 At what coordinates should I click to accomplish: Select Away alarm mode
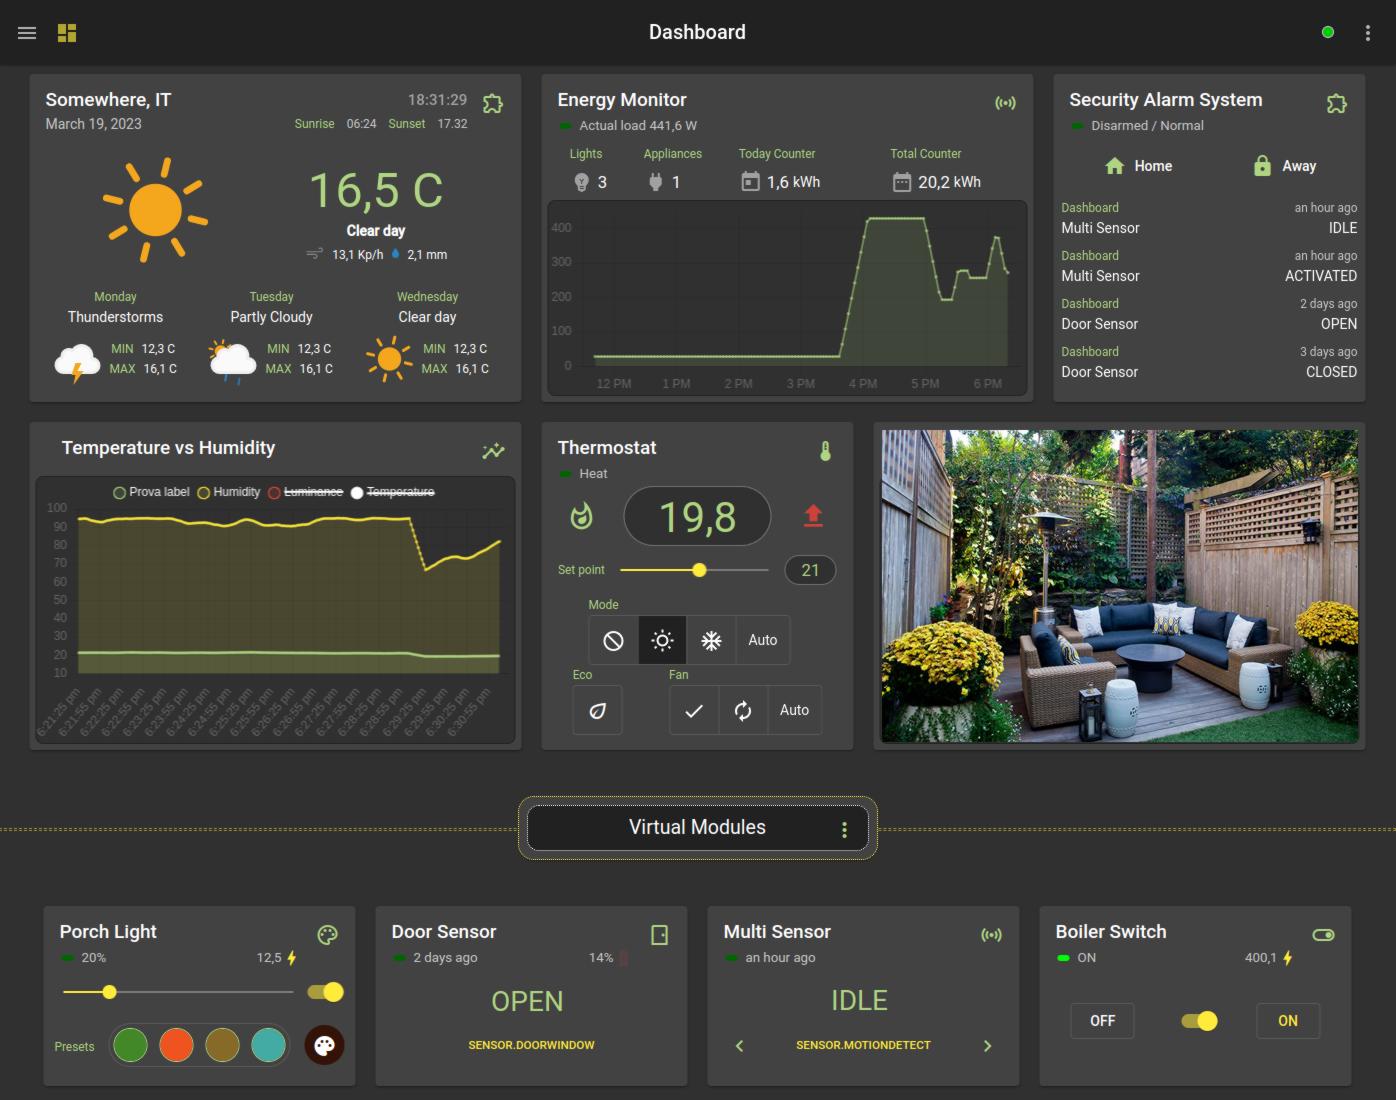pyautogui.click(x=1284, y=166)
